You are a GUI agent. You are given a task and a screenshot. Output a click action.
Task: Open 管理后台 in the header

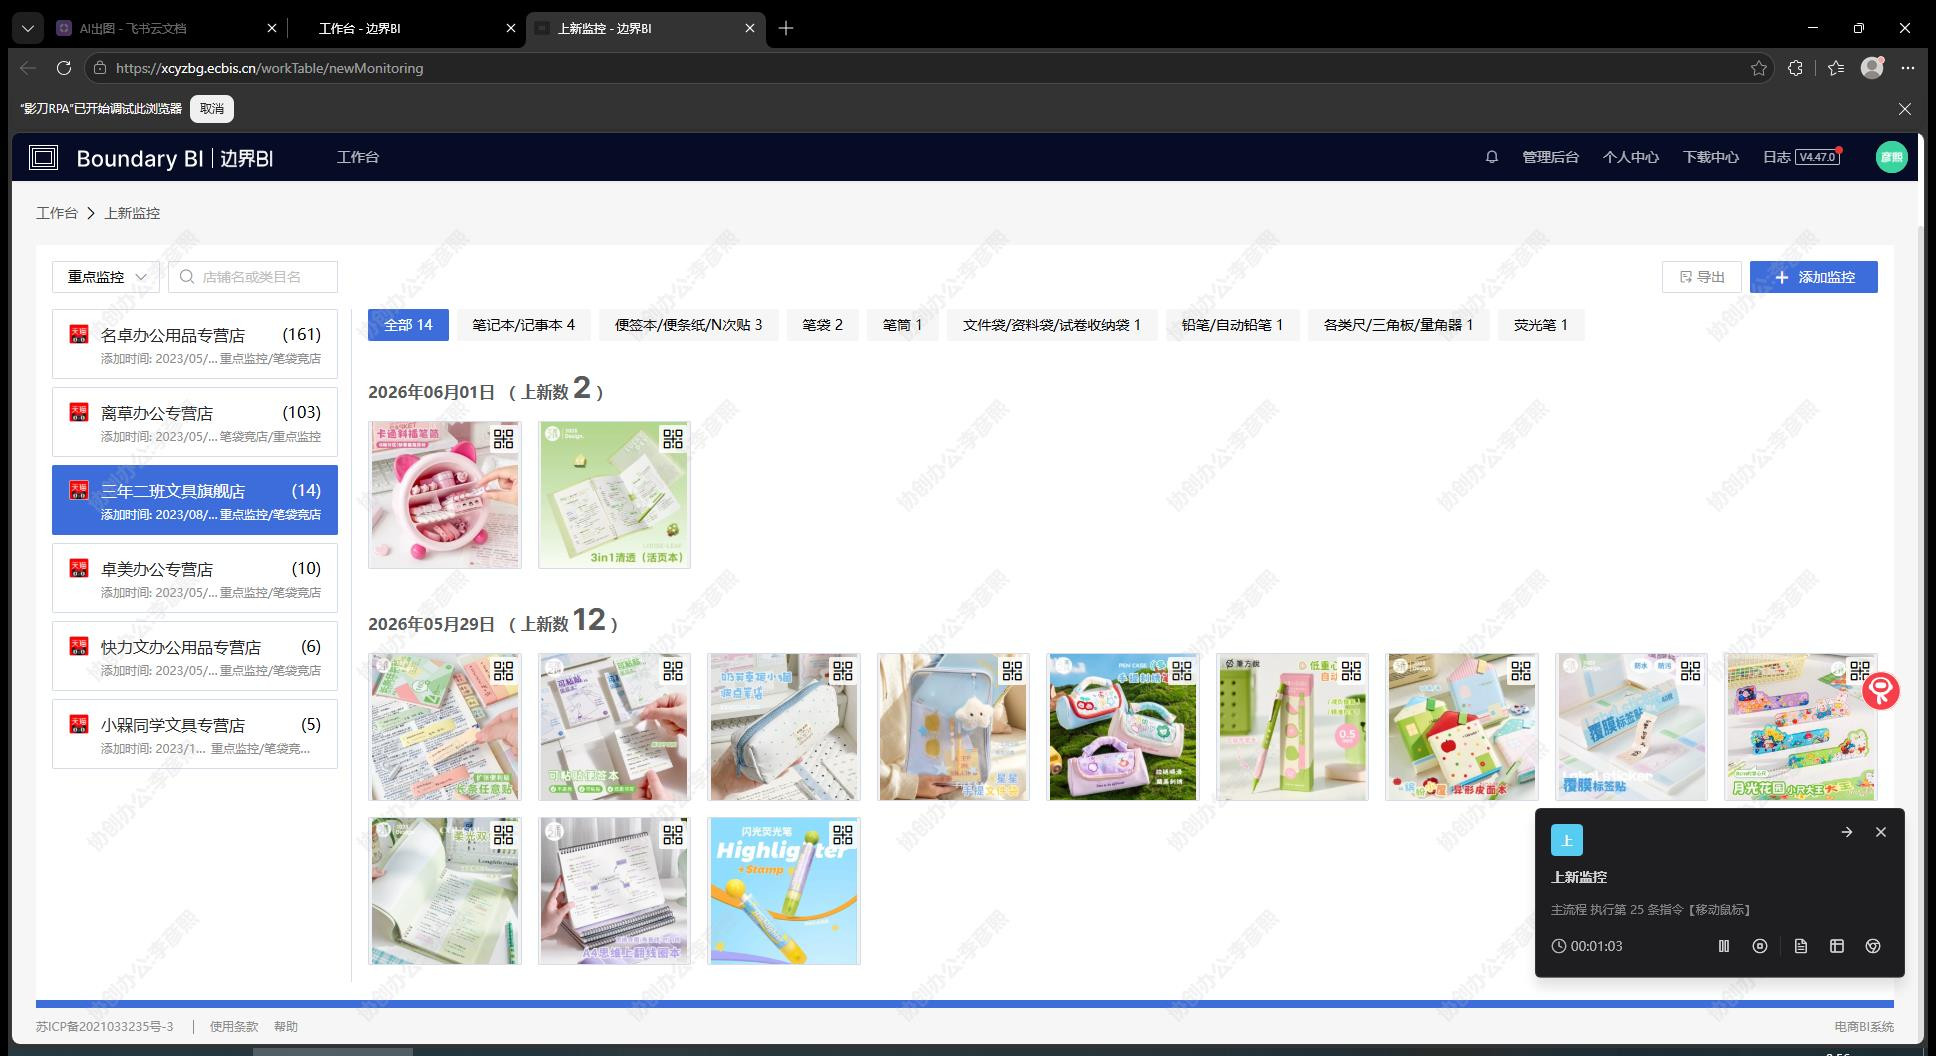point(1550,157)
